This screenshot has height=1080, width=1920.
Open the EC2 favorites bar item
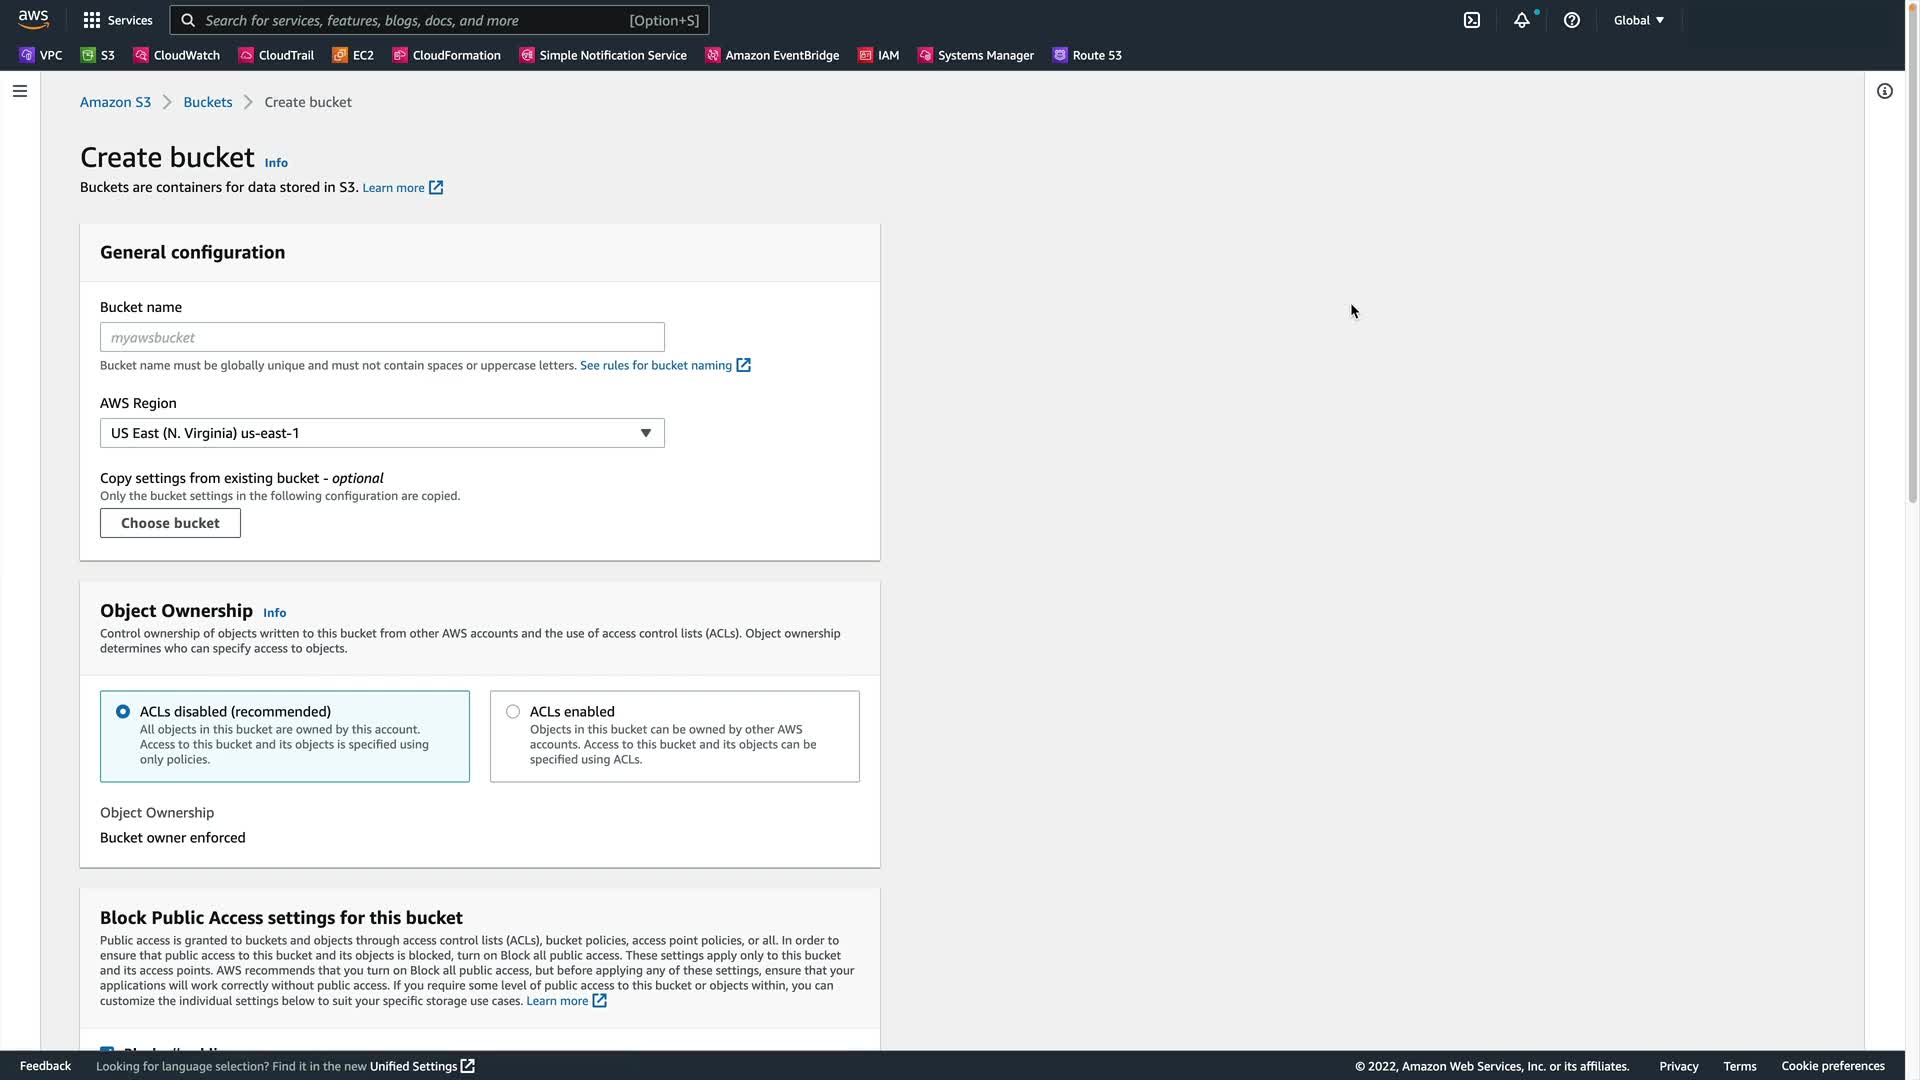click(353, 55)
